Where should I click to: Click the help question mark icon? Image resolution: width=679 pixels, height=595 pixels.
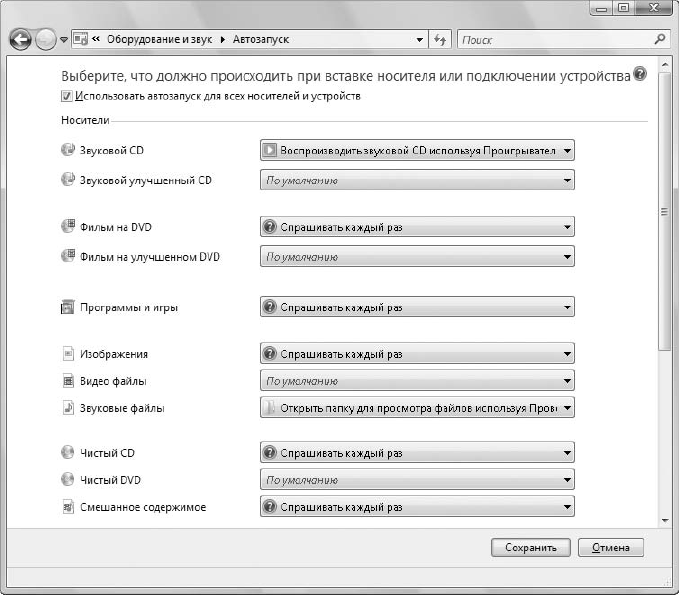(640, 74)
